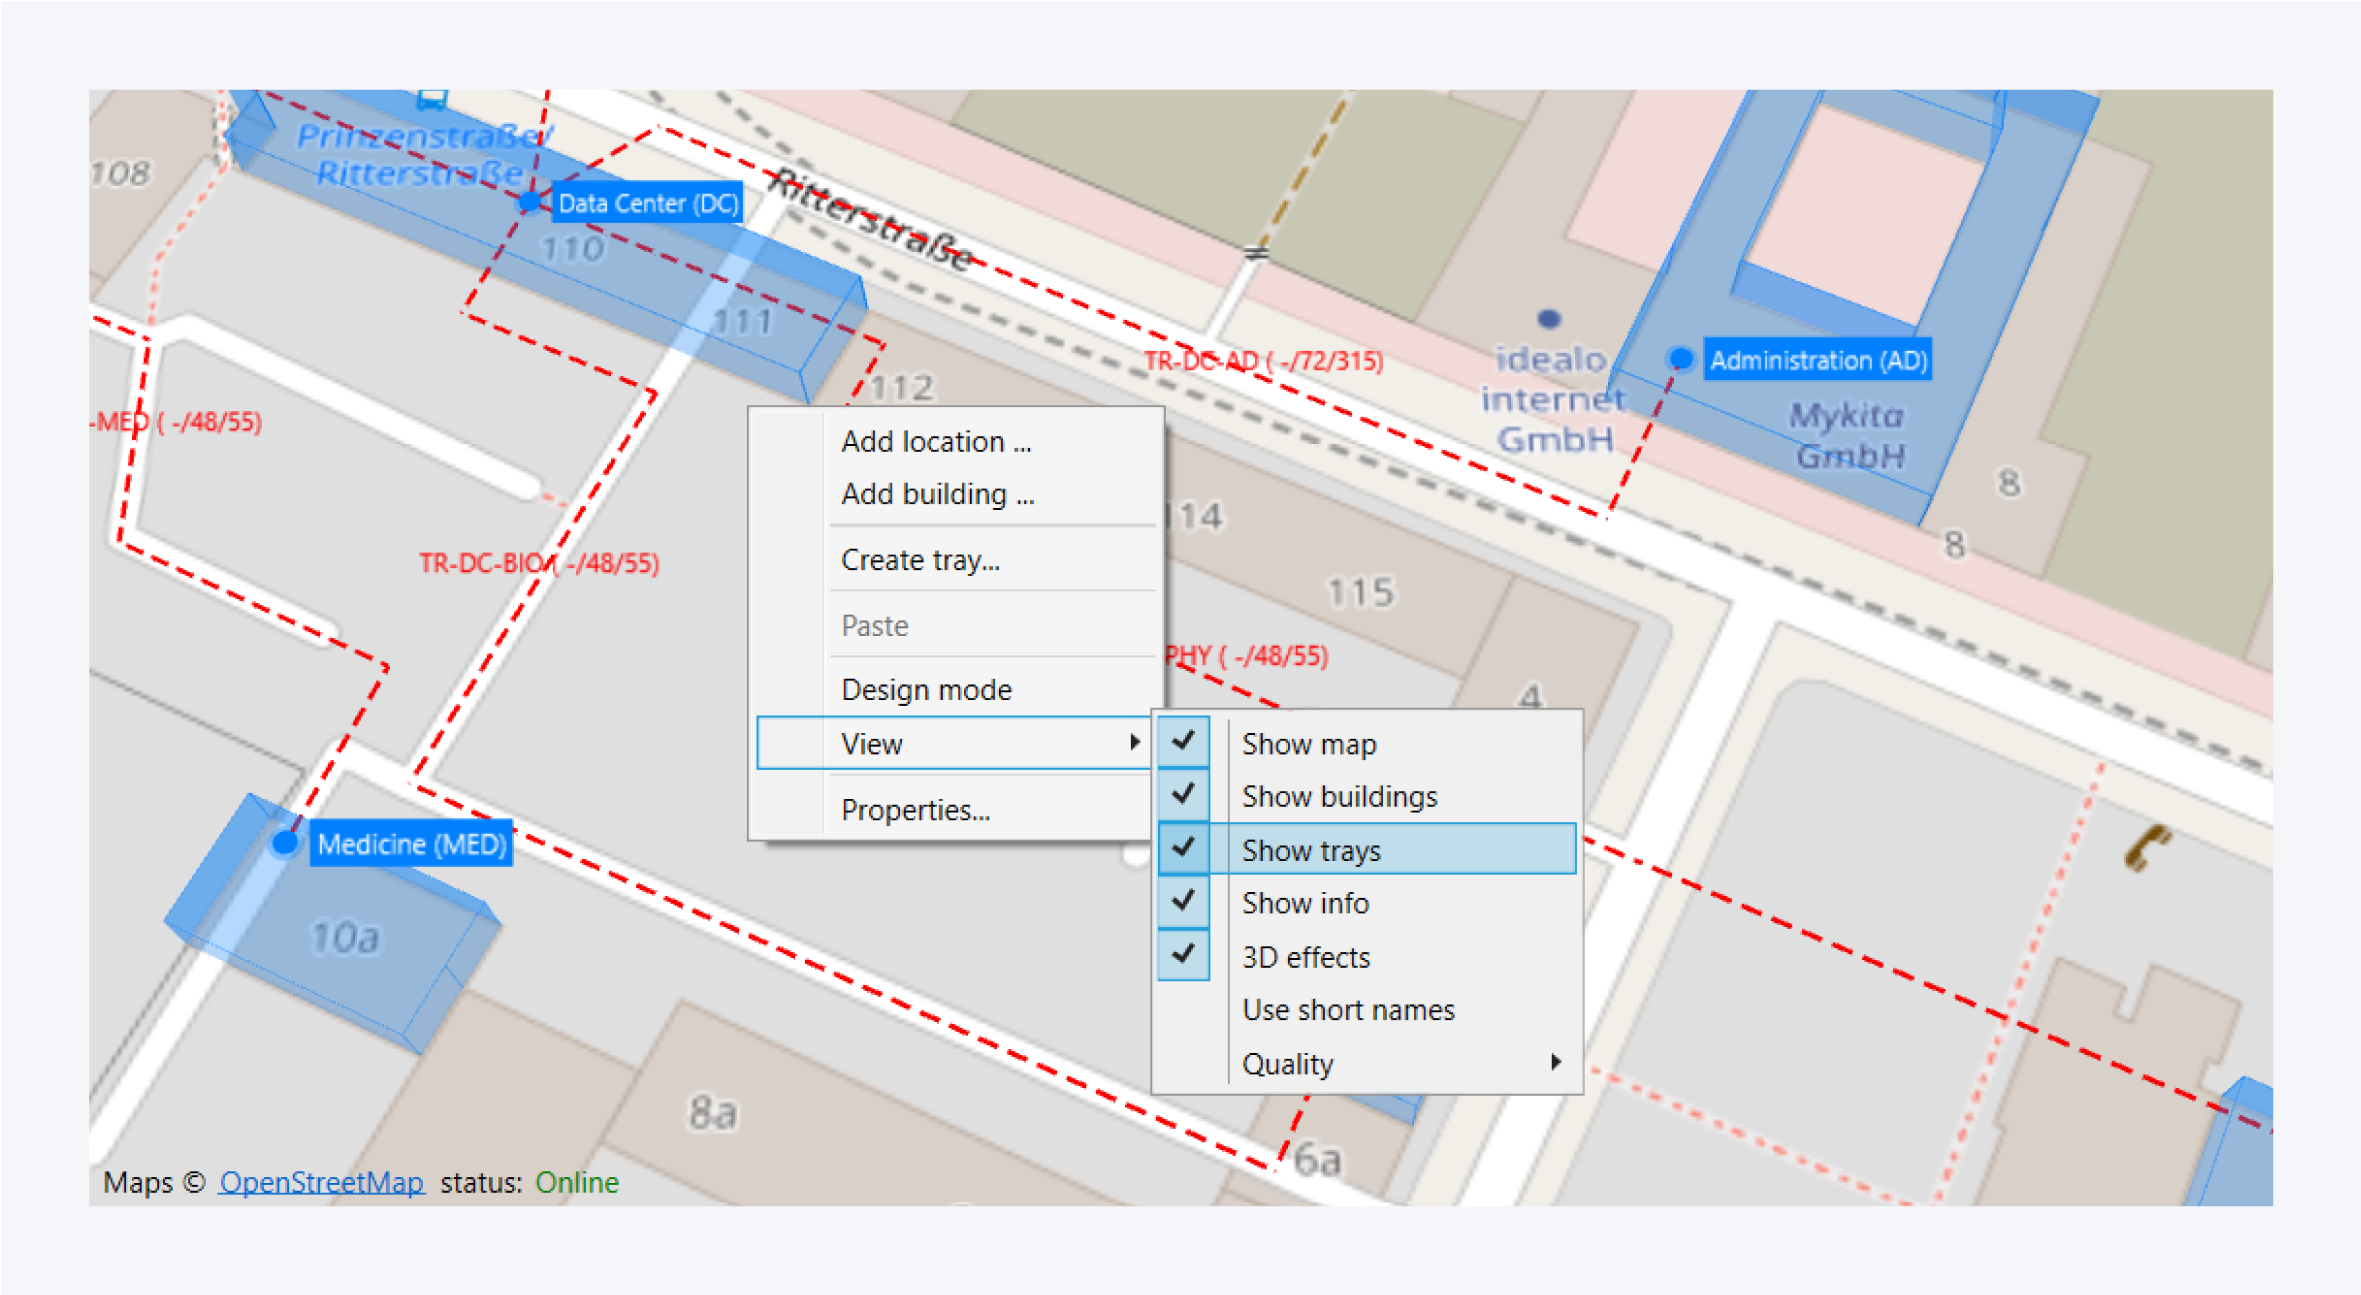Click the idealo internet GmbH map dot
The width and height of the screenshot is (2361, 1295).
point(1548,319)
